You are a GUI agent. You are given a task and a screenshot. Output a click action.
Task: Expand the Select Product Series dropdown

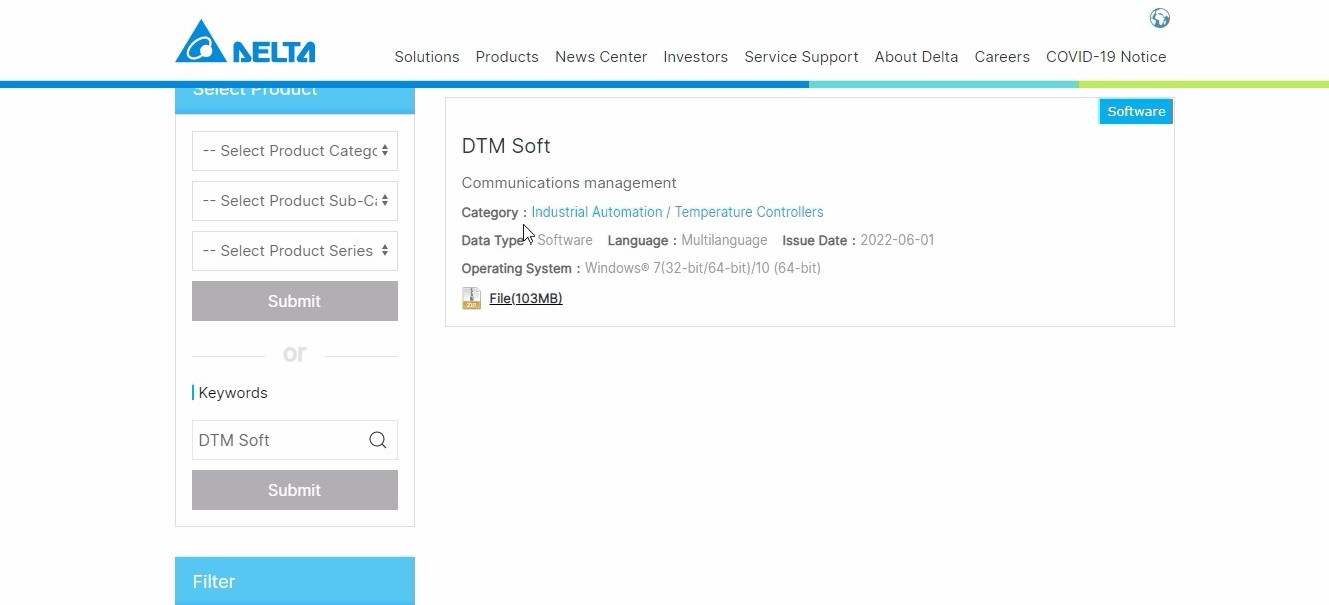295,251
